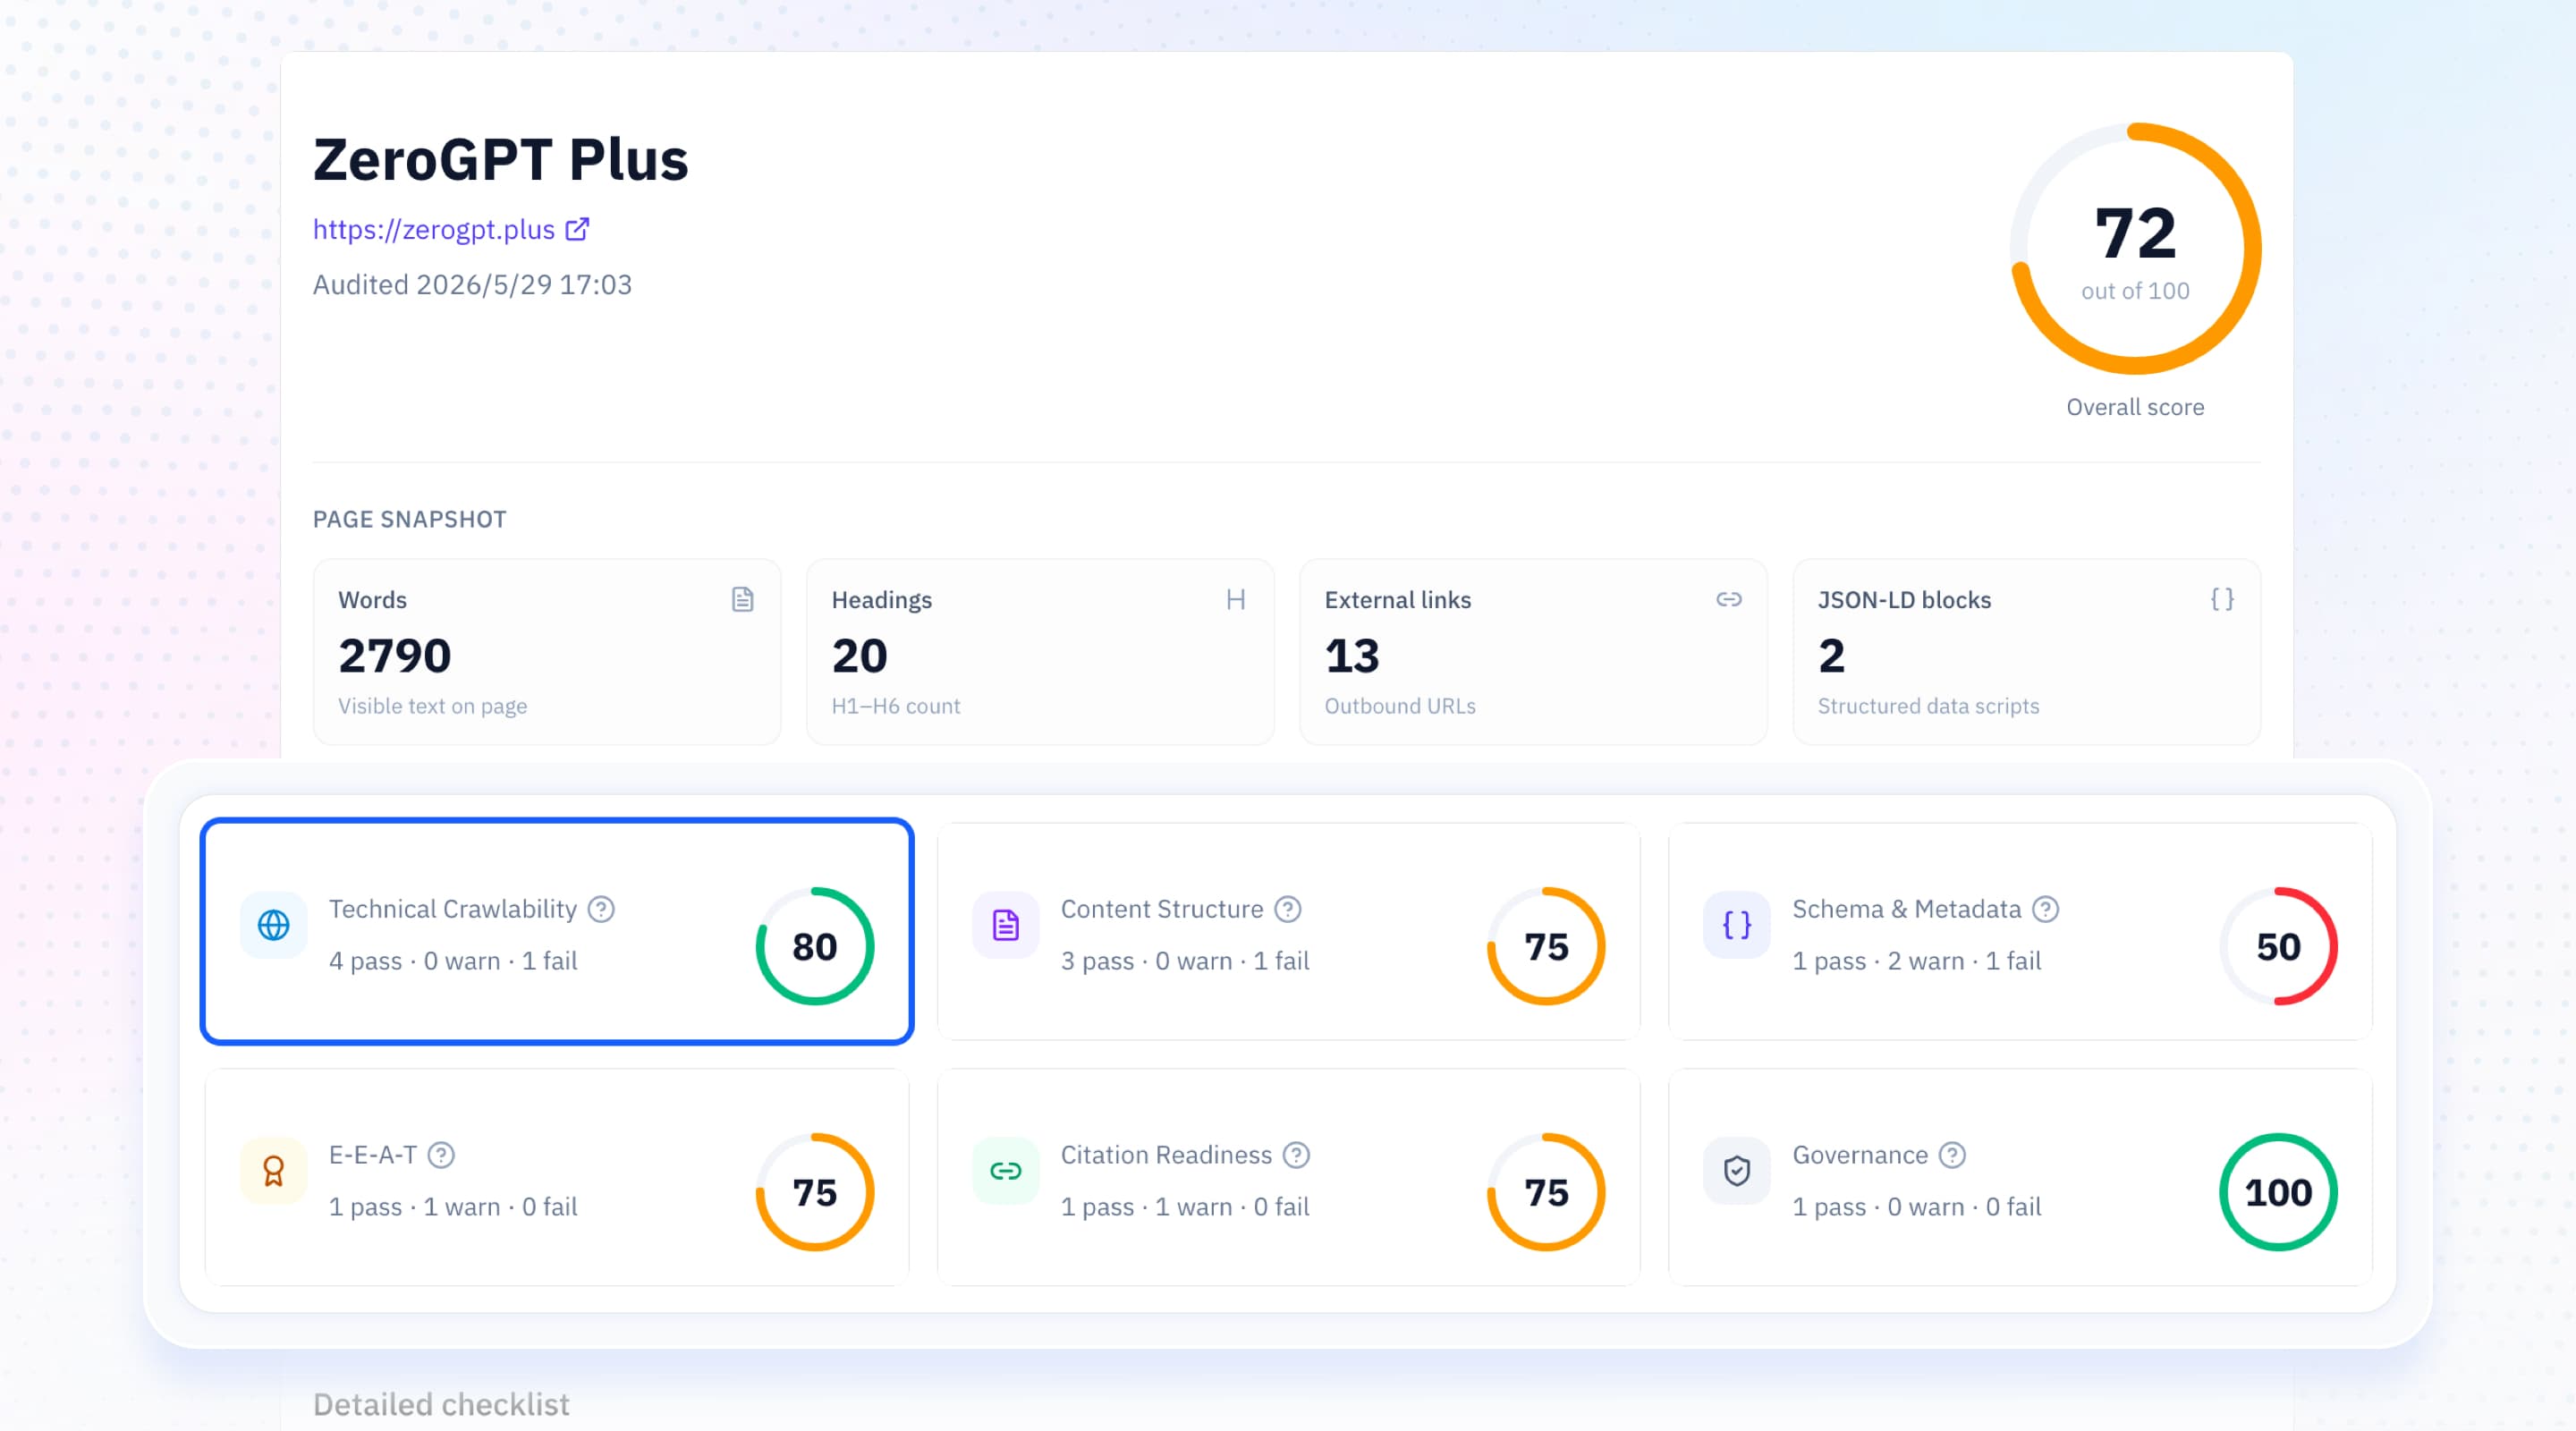2576x1431 pixels.
Task: Select the Technical Crawlability category label
Action: pos(453,909)
